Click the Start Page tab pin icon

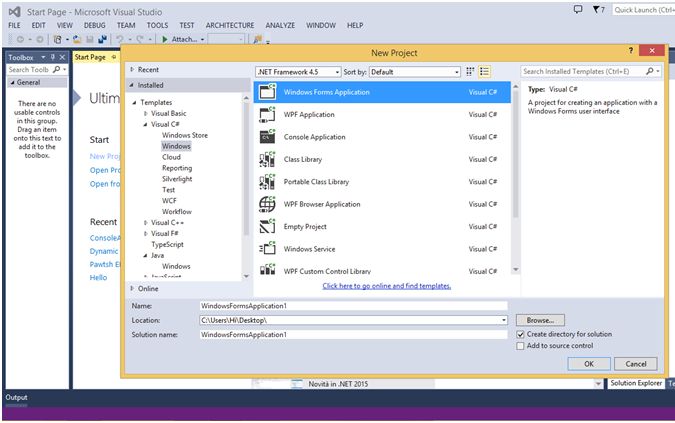(114, 57)
